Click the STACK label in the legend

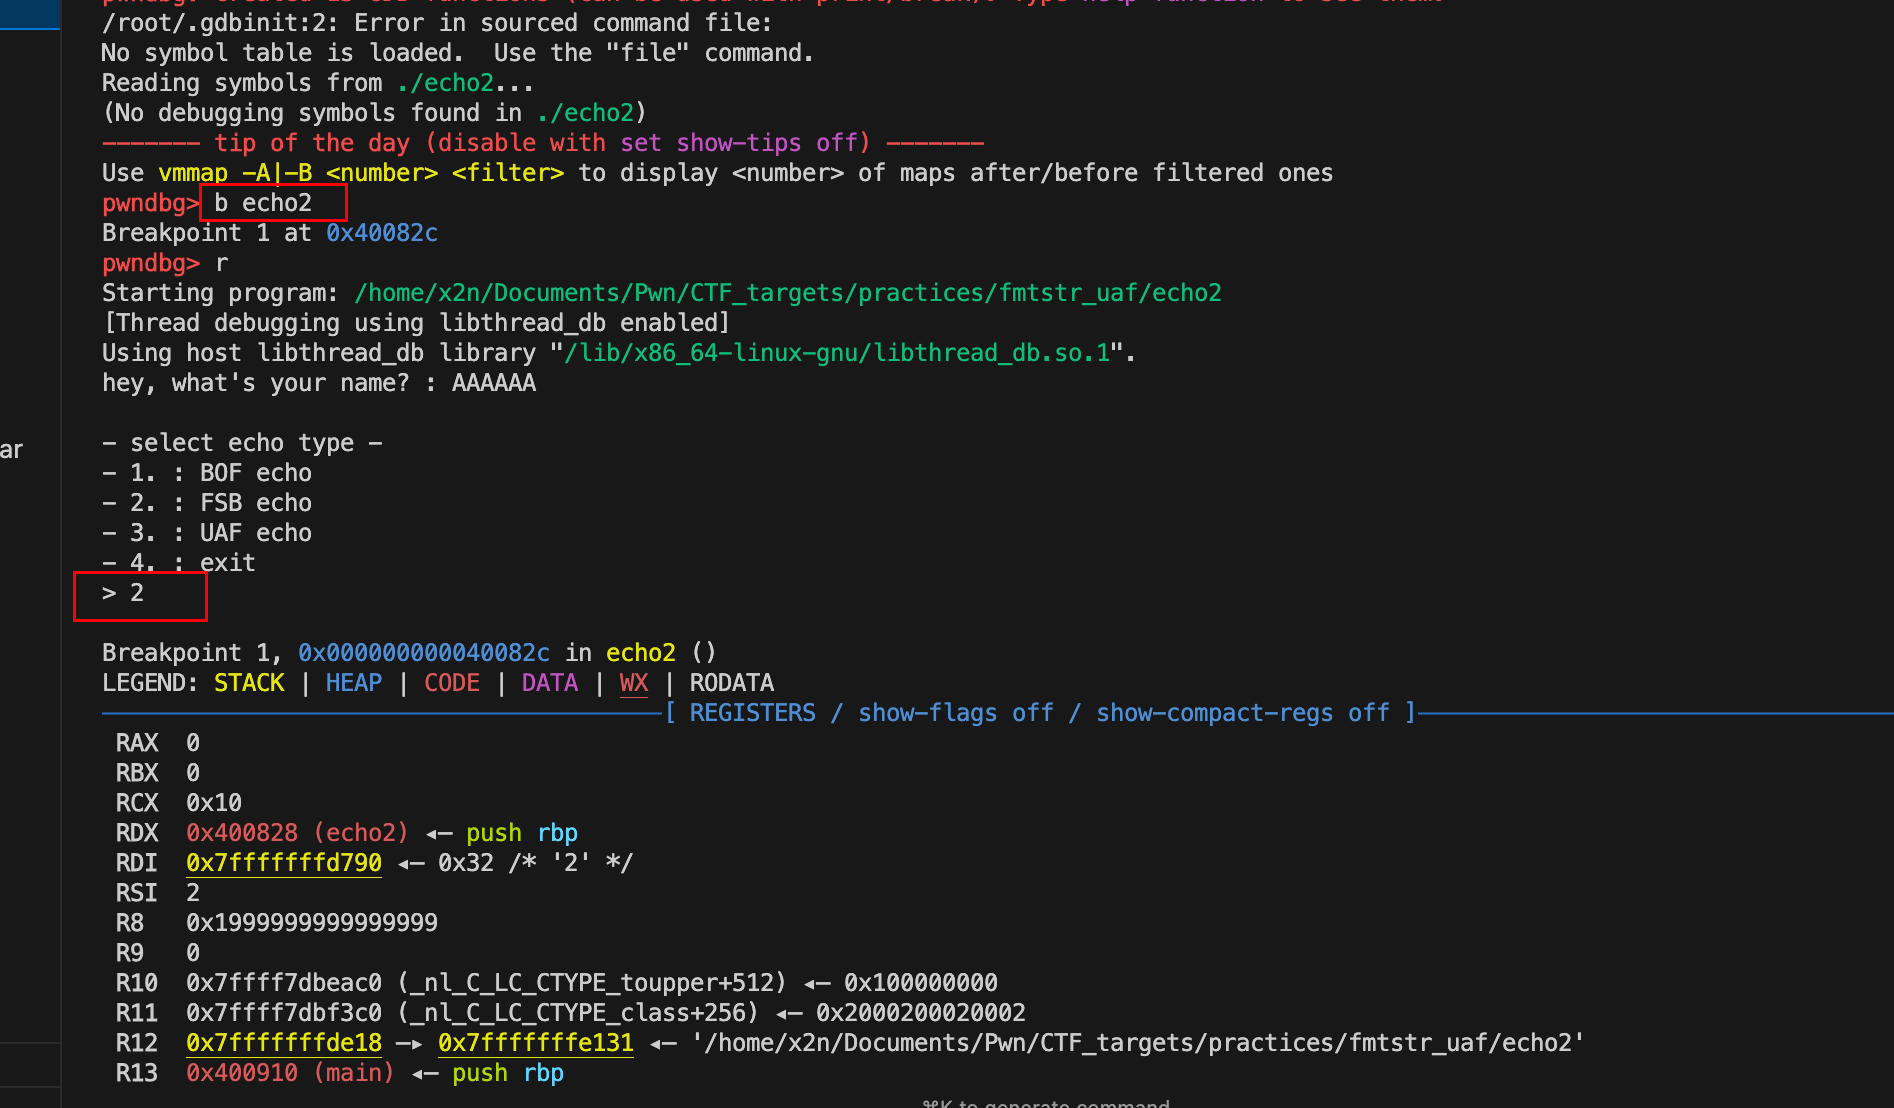click(249, 683)
